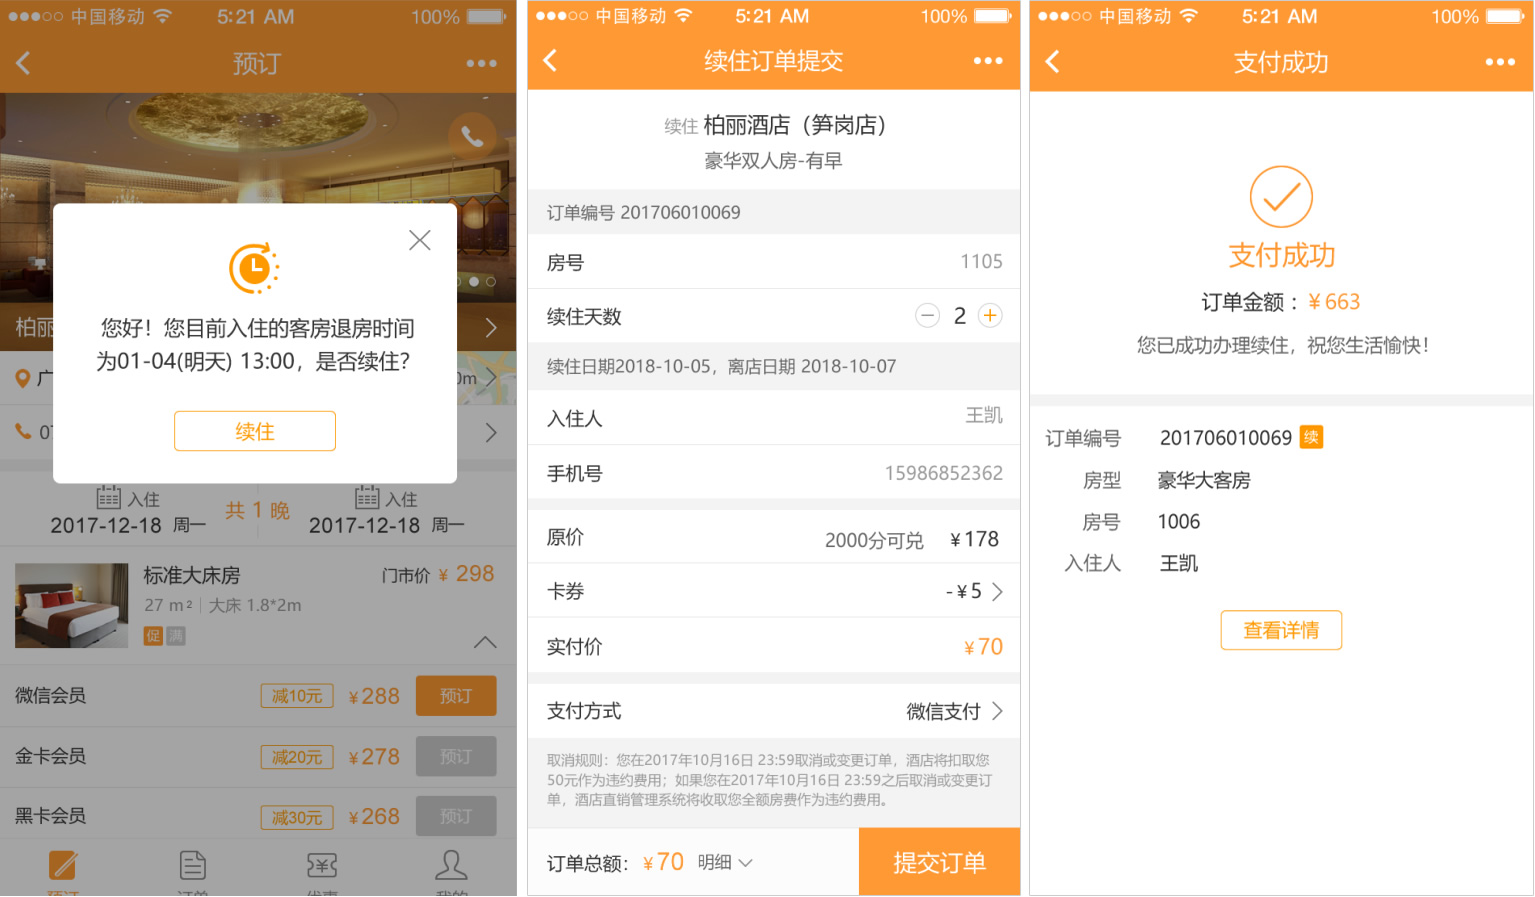The image size is (1535, 897).
Task: Increase 续住天数 with the plus button
Action: [x=990, y=316]
